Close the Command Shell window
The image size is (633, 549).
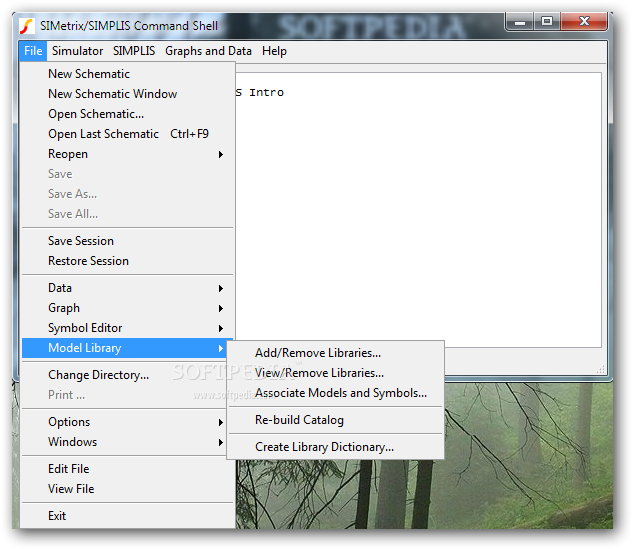tap(584, 22)
